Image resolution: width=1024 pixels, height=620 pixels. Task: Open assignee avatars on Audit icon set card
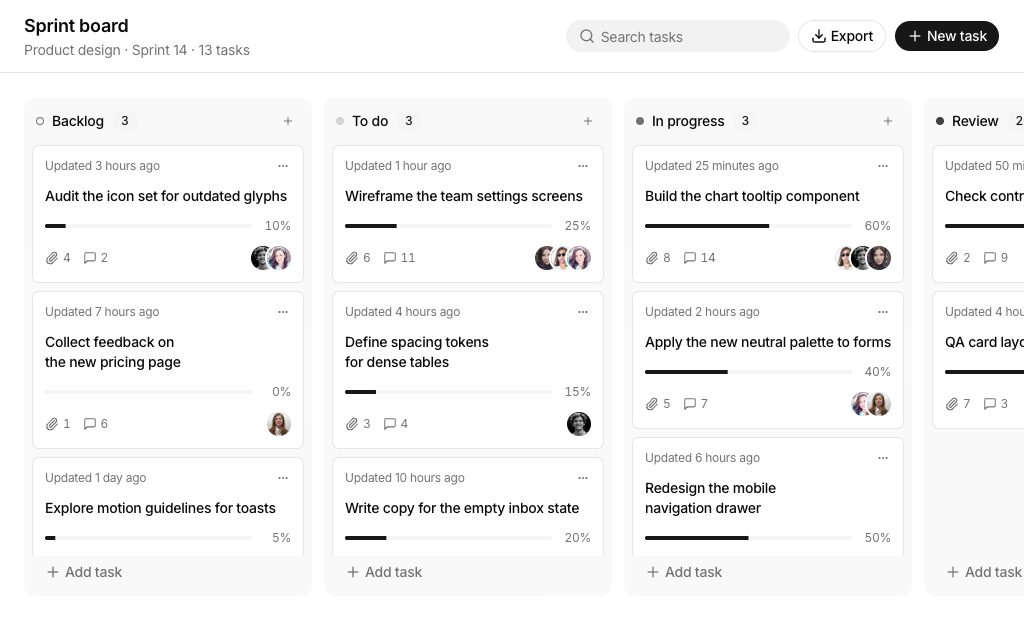271,258
